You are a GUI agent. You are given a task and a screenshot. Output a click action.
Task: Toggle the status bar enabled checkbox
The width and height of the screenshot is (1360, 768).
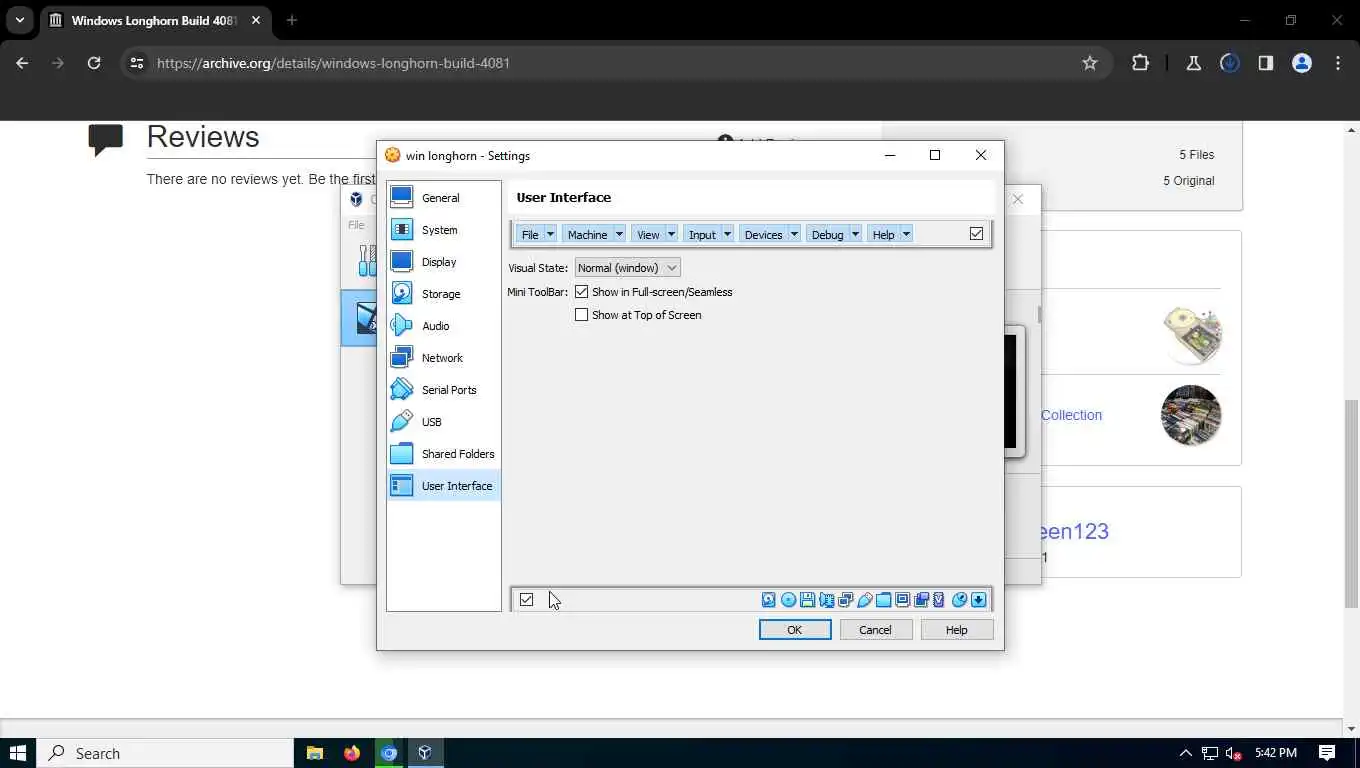coord(527,600)
